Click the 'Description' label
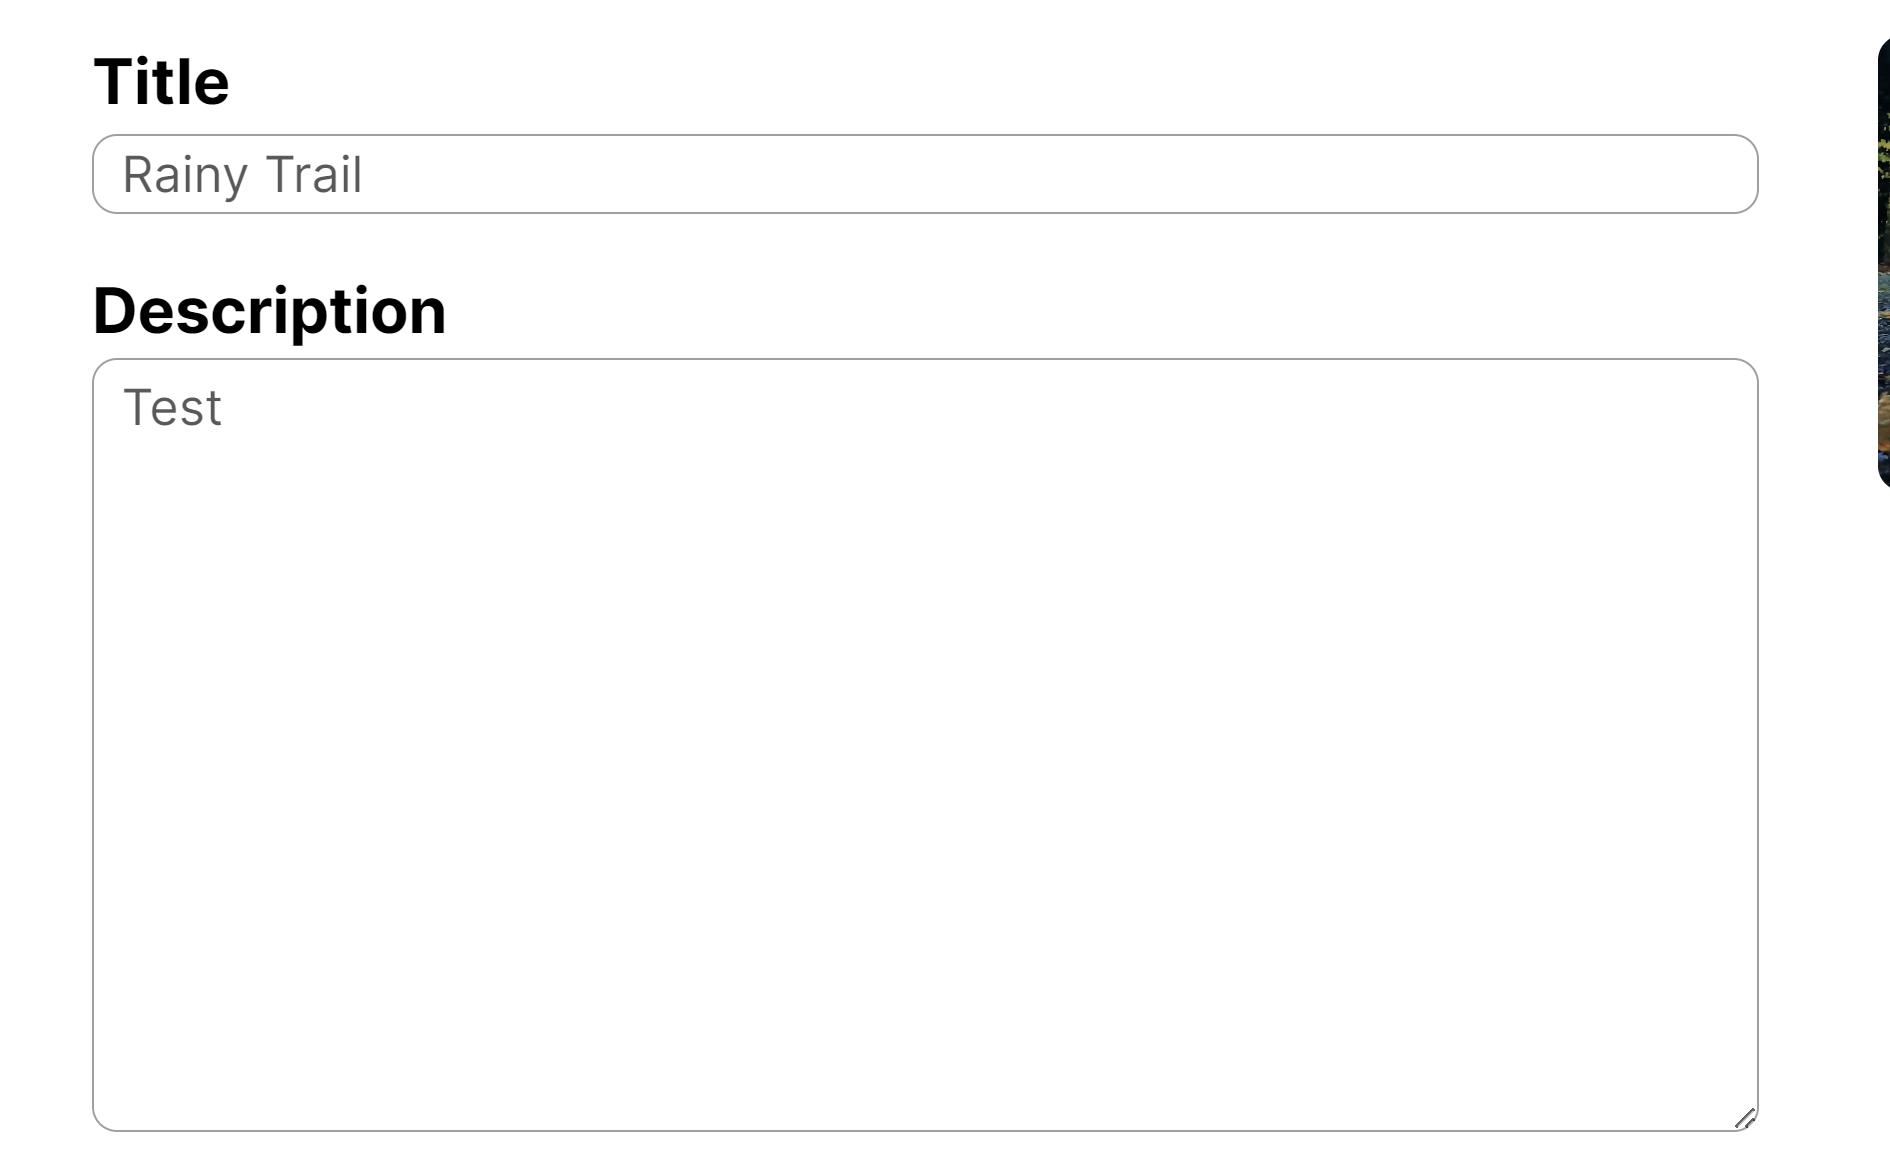 (x=269, y=310)
